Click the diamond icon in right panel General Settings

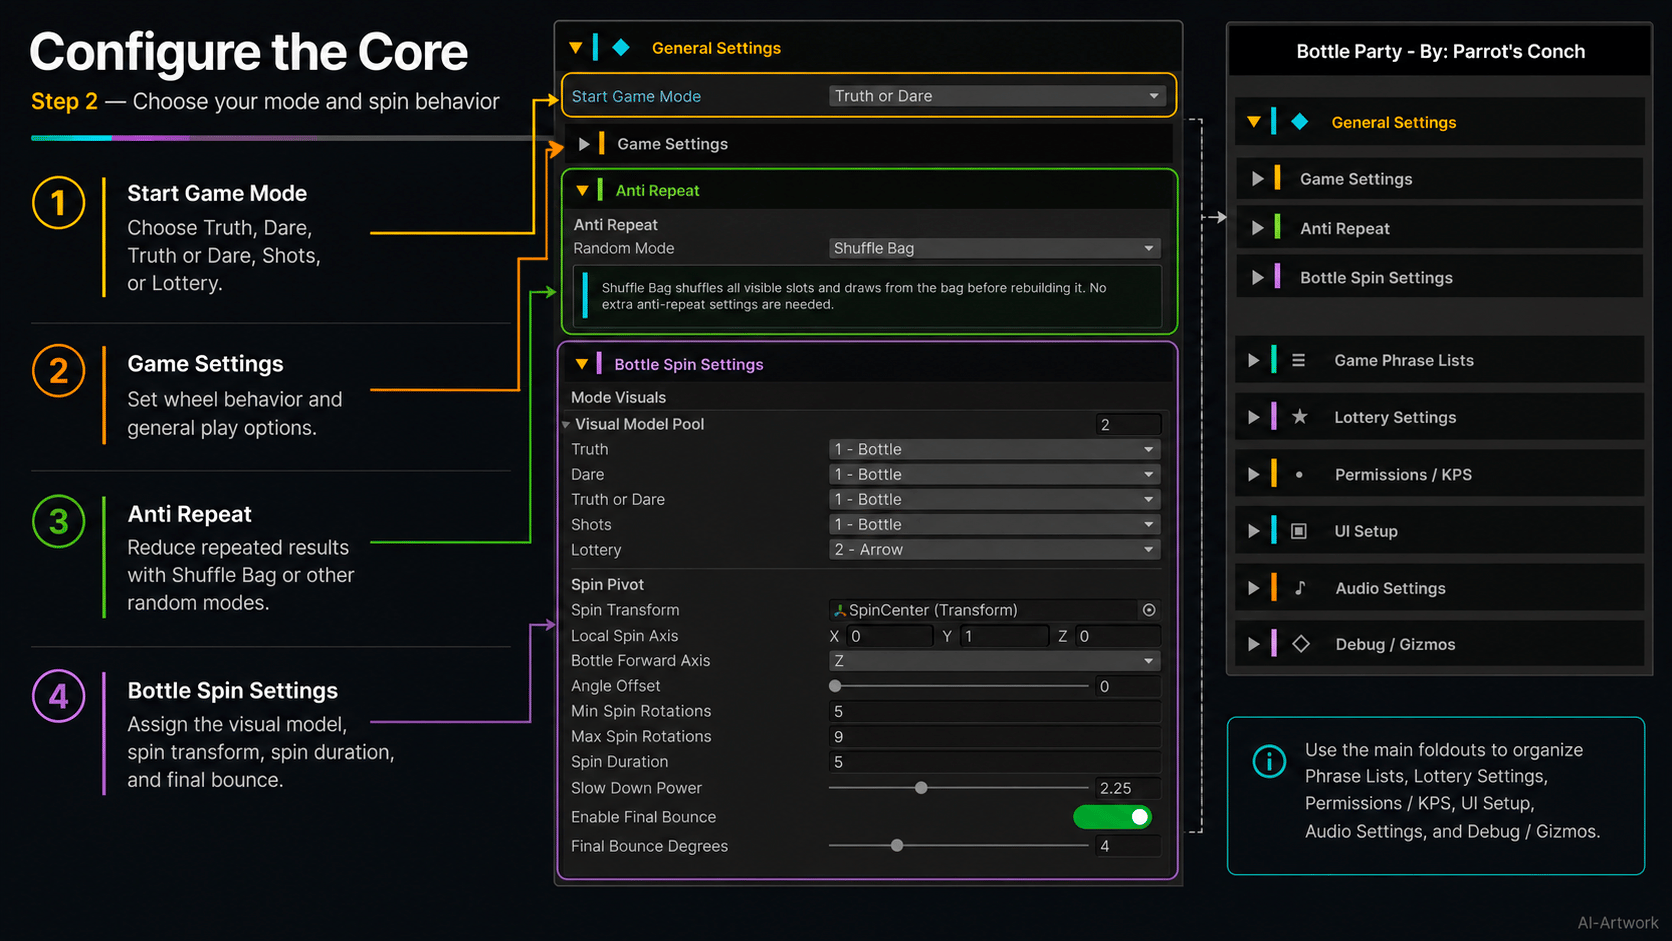[1300, 122]
